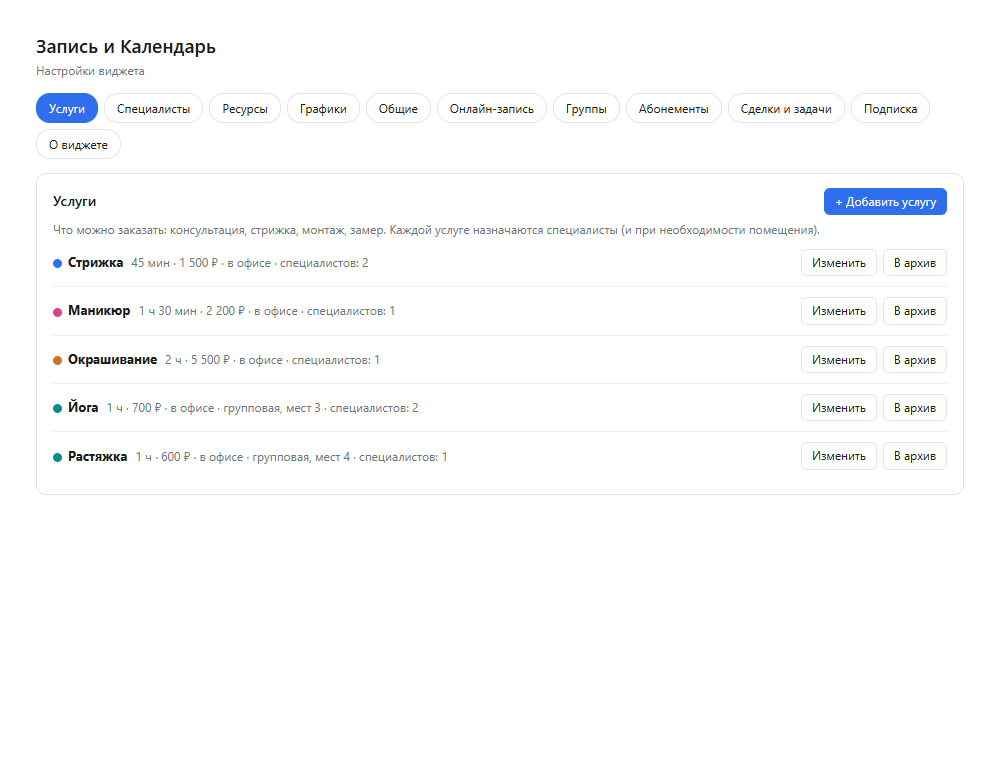Send Маникюр to archive

(x=915, y=311)
